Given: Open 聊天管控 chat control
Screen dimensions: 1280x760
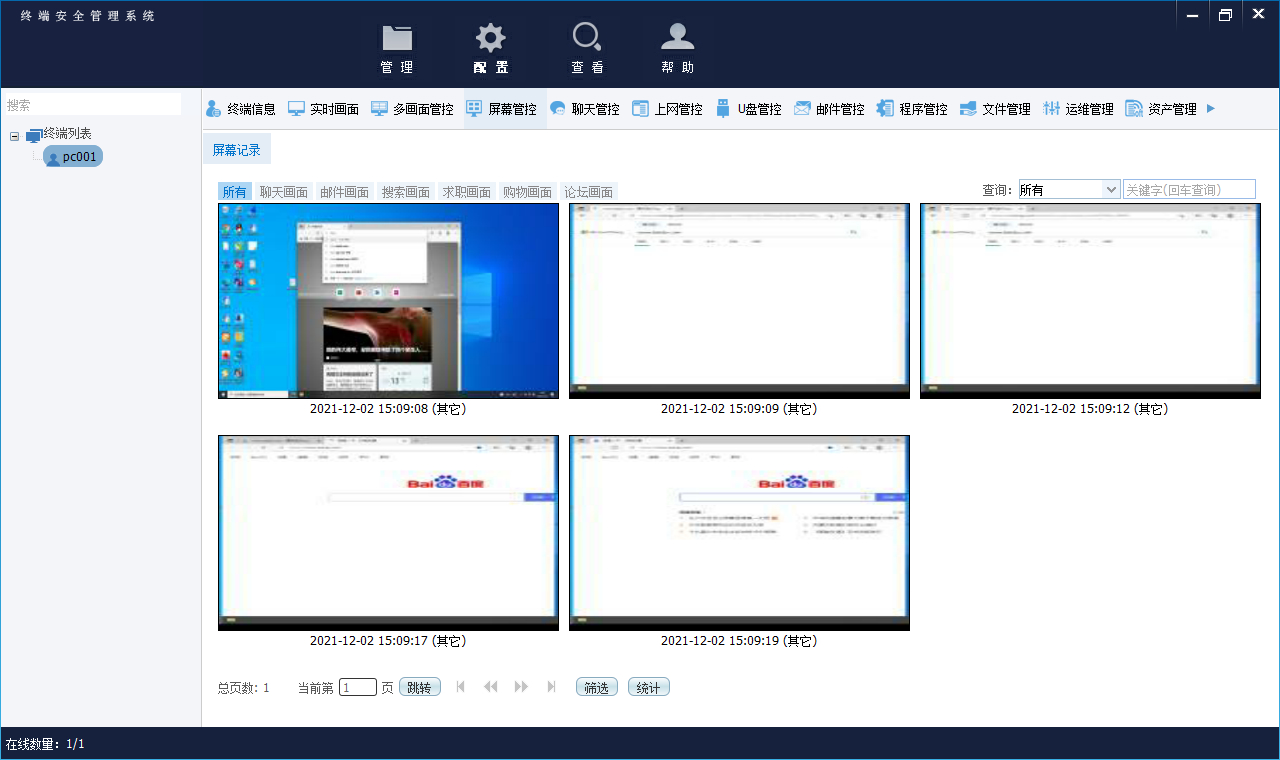Looking at the screenshot, I should [x=585, y=109].
